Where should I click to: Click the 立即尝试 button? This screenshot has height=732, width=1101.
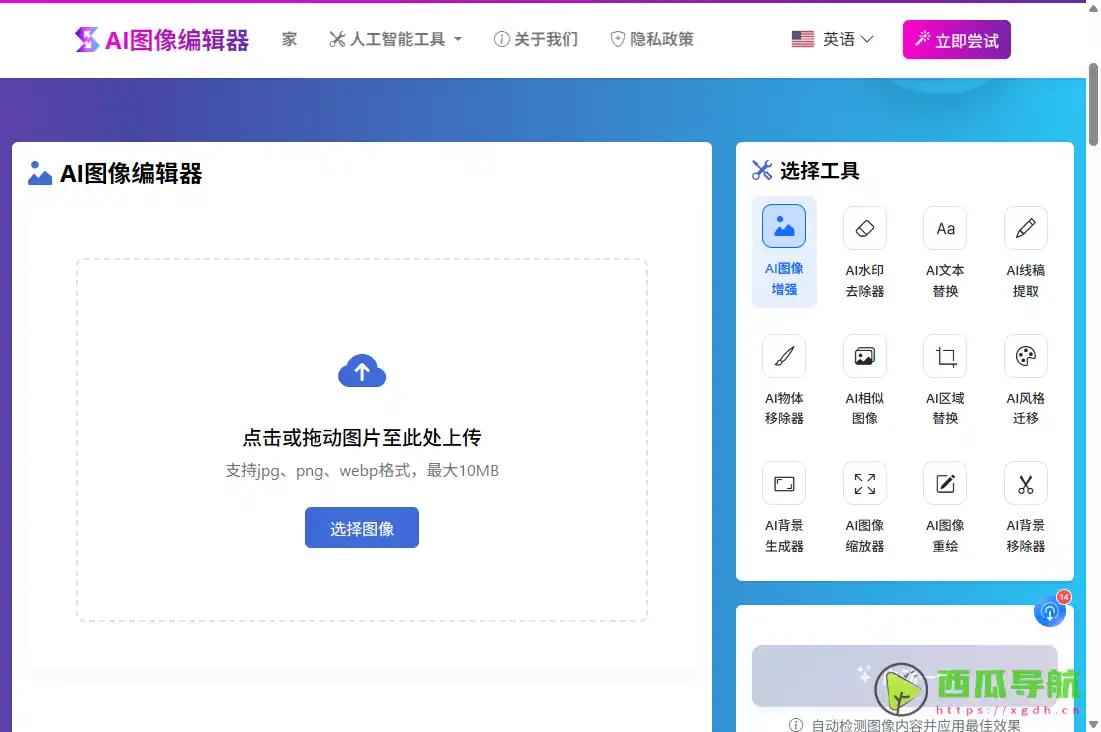click(956, 39)
